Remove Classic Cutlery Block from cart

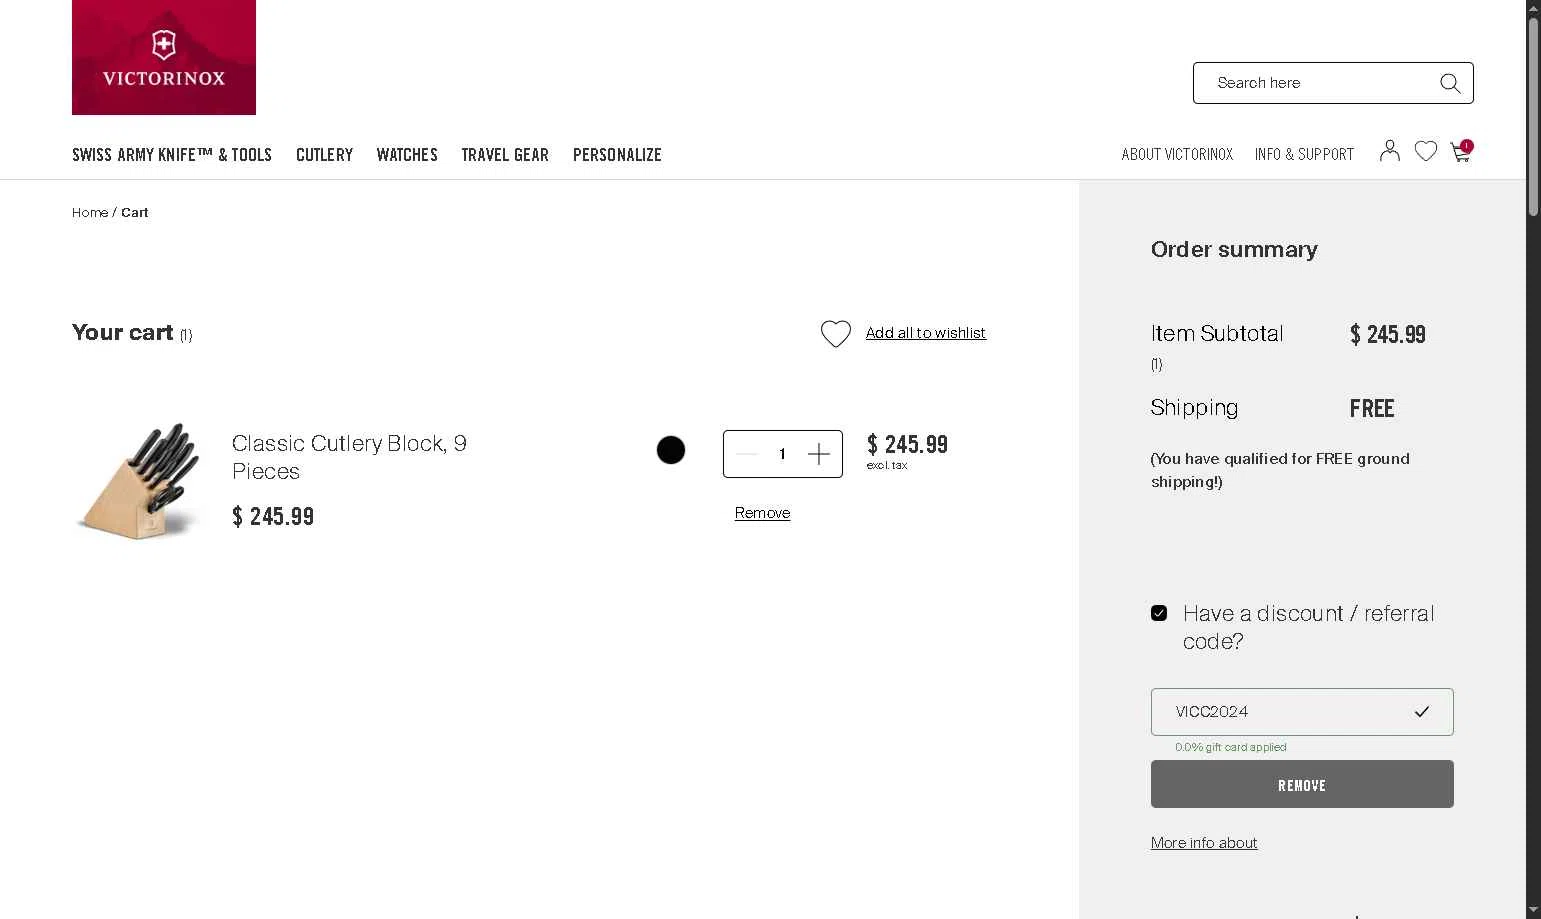(762, 513)
